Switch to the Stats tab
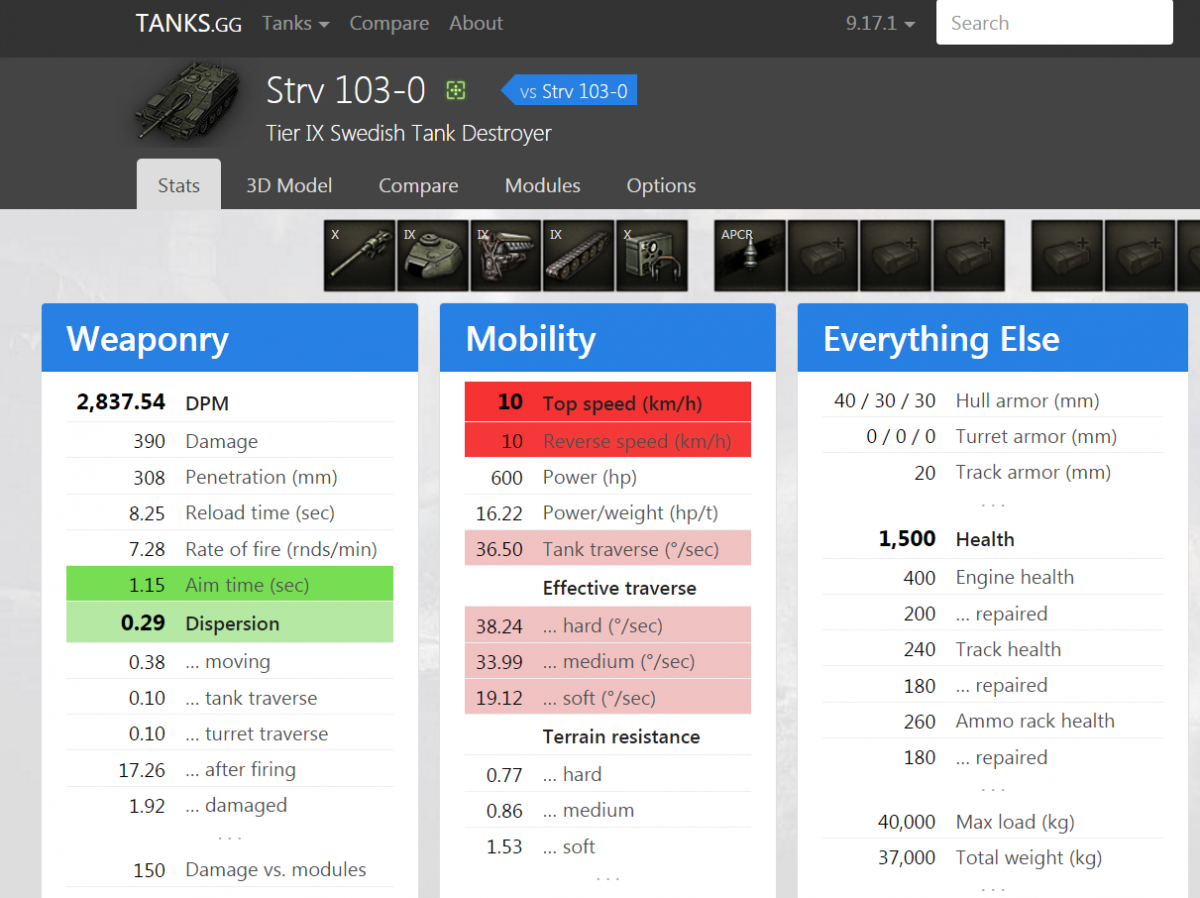The image size is (1200, 898). click(x=179, y=185)
